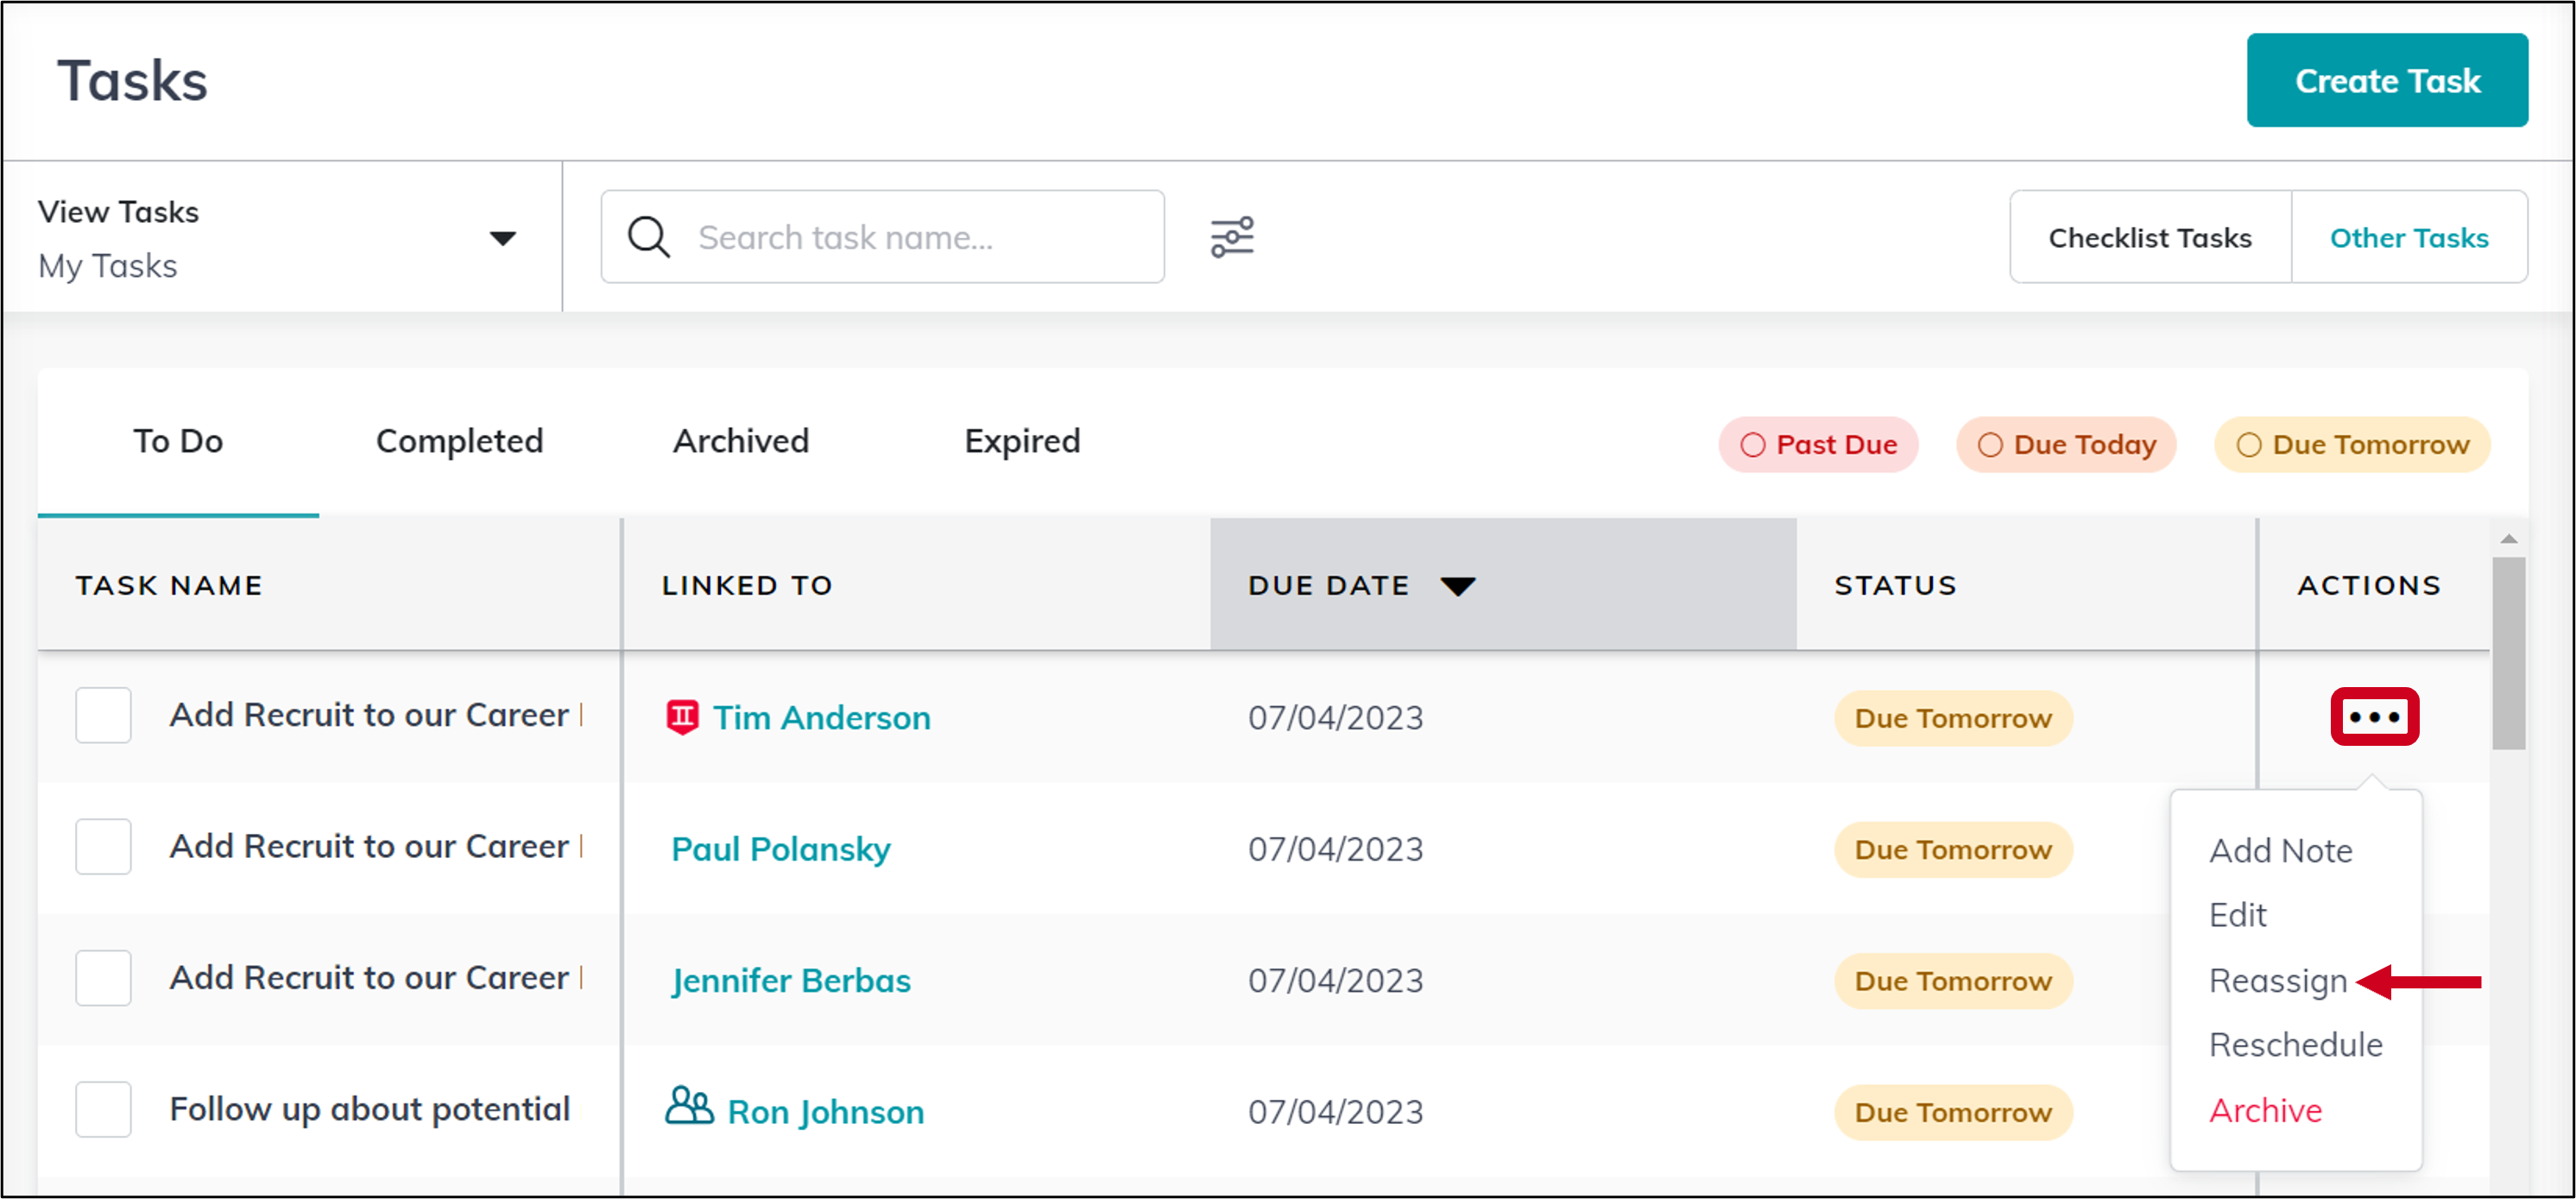This screenshot has width=2576, height=1199.
Task: Open the View Tasks dropdown
Action: point(503,237)
